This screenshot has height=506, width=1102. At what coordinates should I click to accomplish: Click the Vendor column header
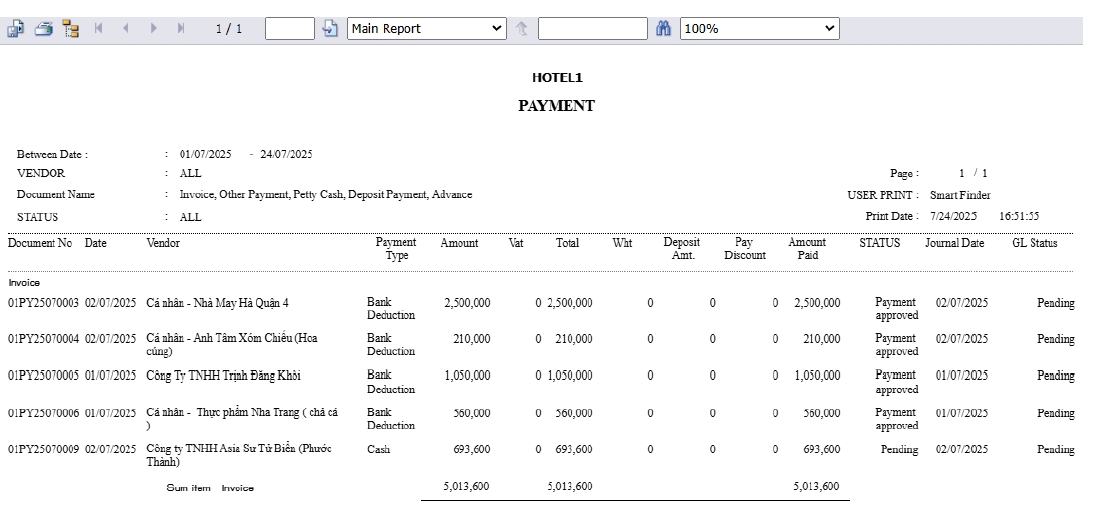coord(163,243)
